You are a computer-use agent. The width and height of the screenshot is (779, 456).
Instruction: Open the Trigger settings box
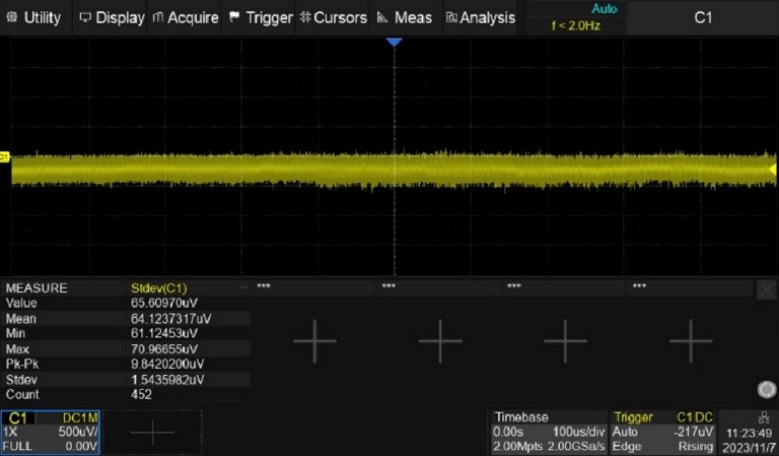click(663, 432)
